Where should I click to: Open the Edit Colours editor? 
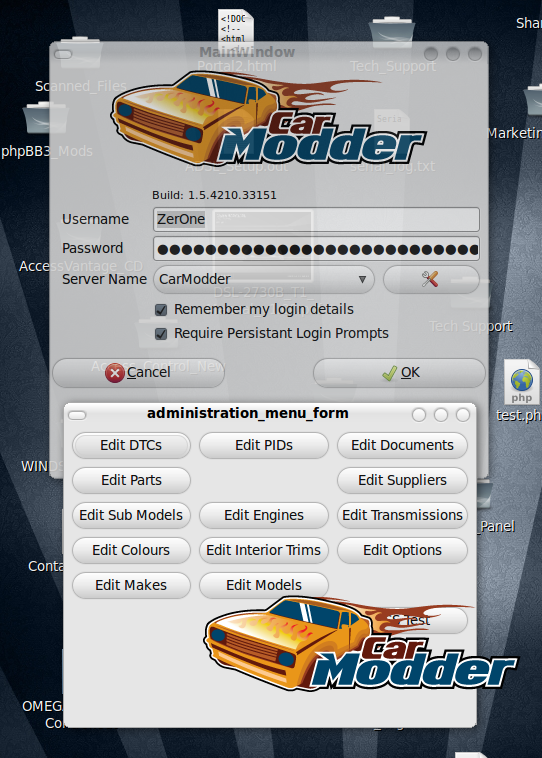point(131,550)
